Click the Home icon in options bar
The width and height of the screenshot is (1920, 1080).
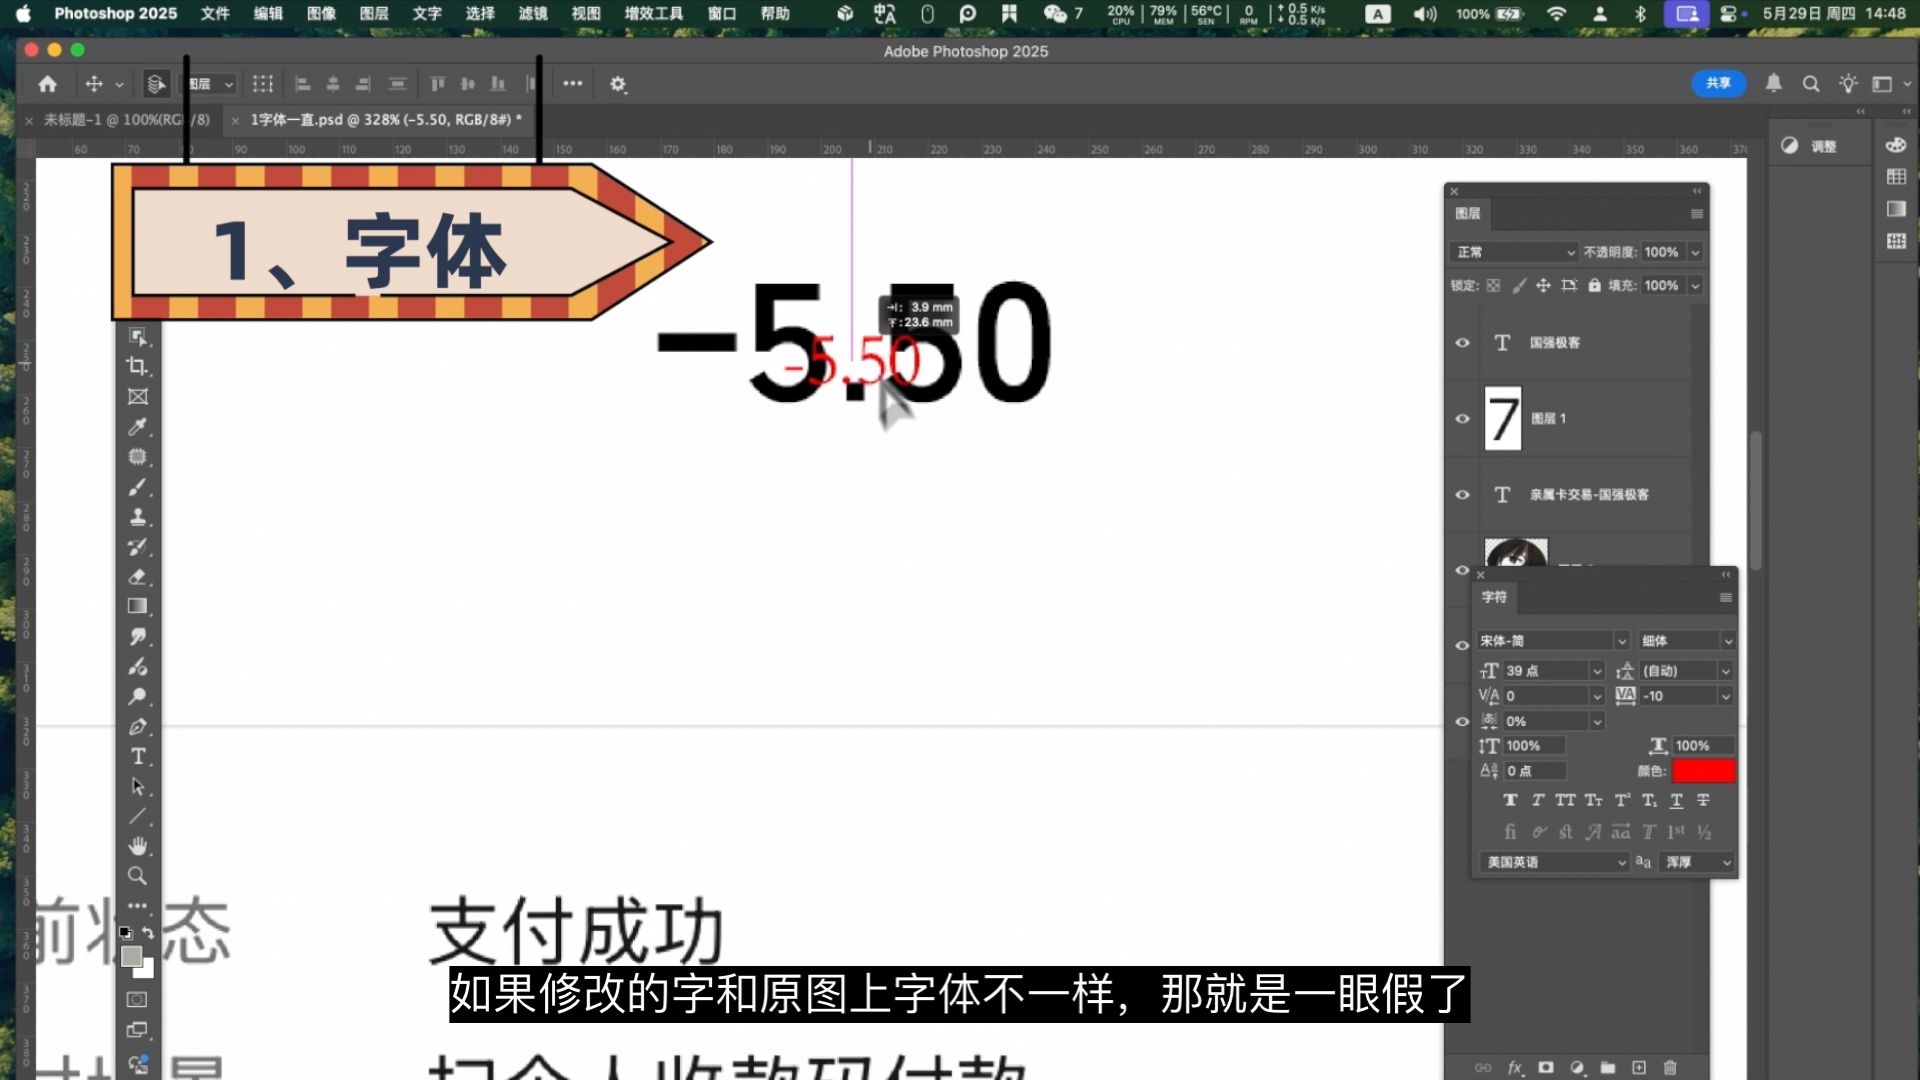[47, 84]
